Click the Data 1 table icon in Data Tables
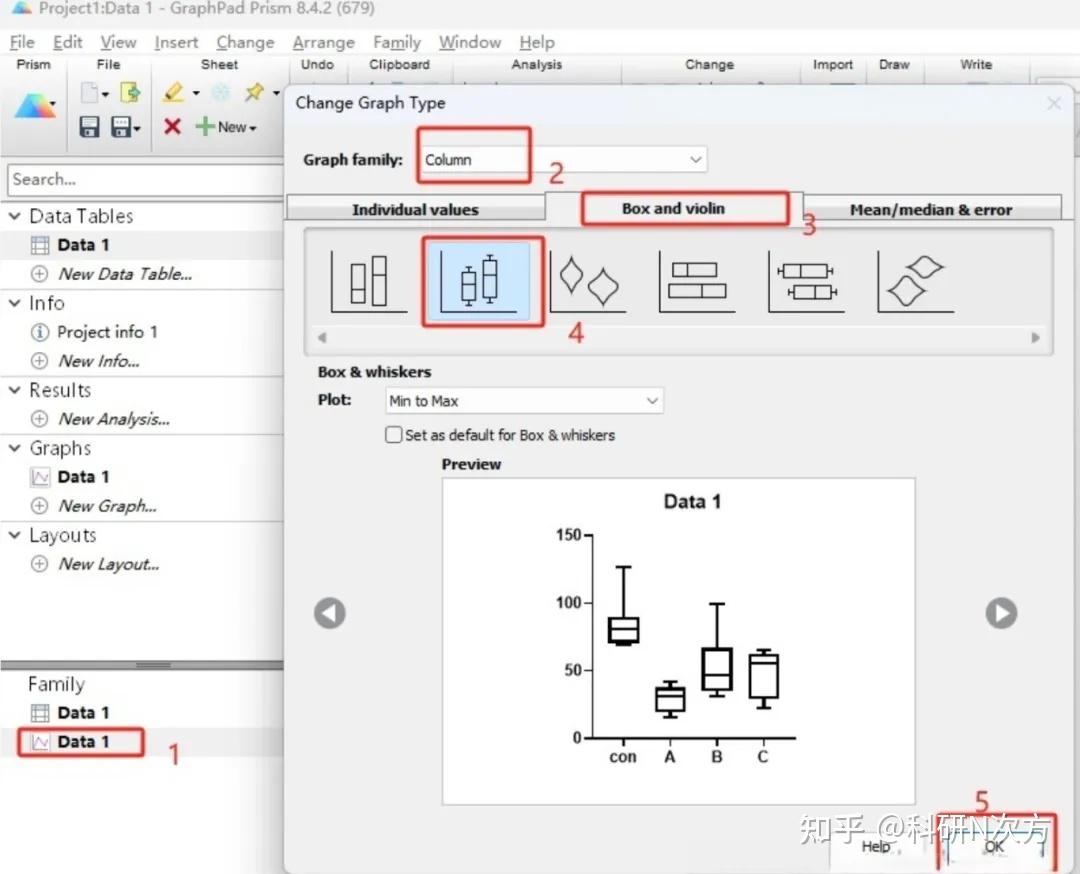Screen dimensions: 1080x874 [40, 245]
